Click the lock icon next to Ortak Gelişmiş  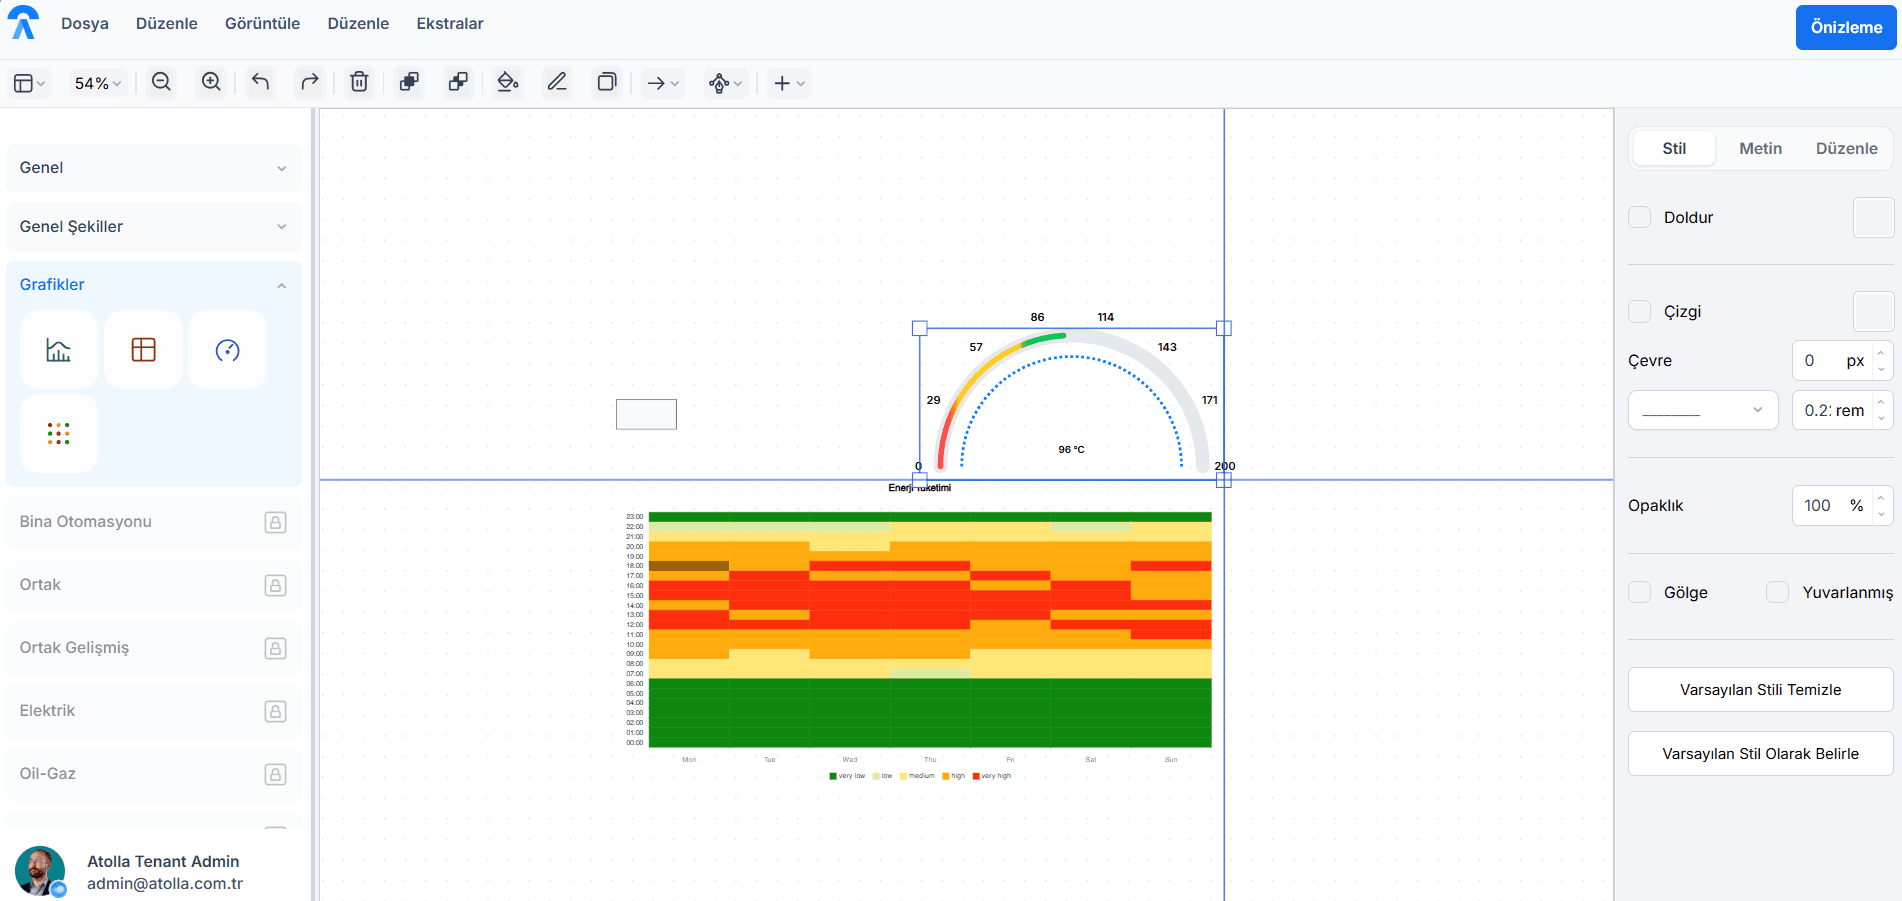pyautogui.click(x=276, y=648)
